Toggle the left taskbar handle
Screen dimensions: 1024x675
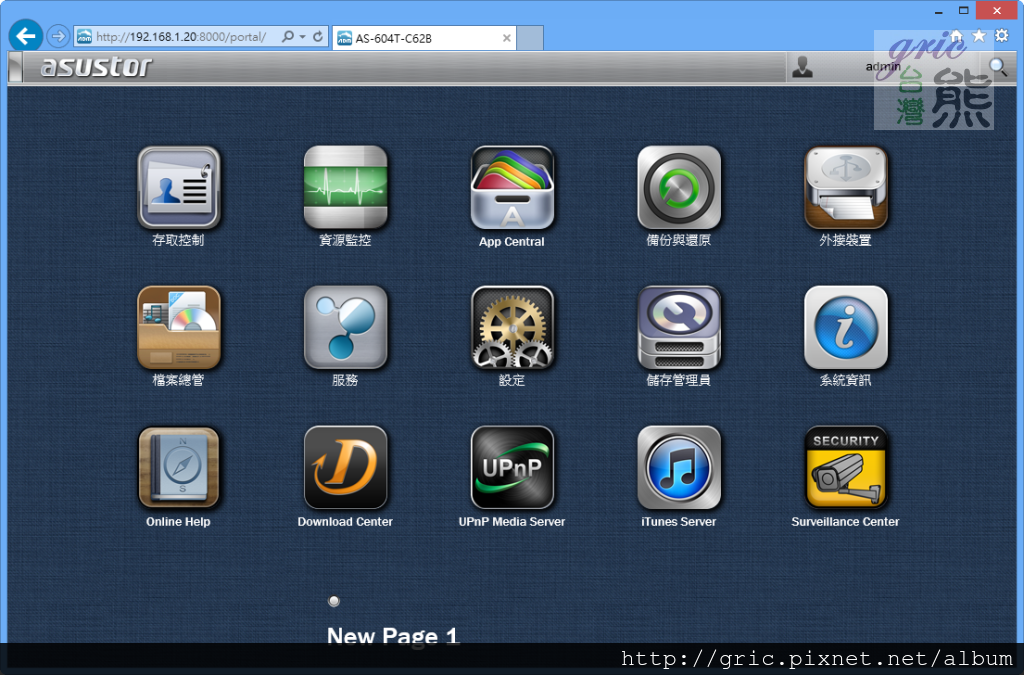[14, 67]
